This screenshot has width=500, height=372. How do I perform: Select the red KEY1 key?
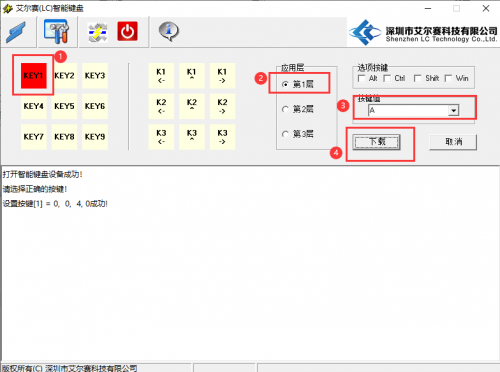tap(33, 76)
